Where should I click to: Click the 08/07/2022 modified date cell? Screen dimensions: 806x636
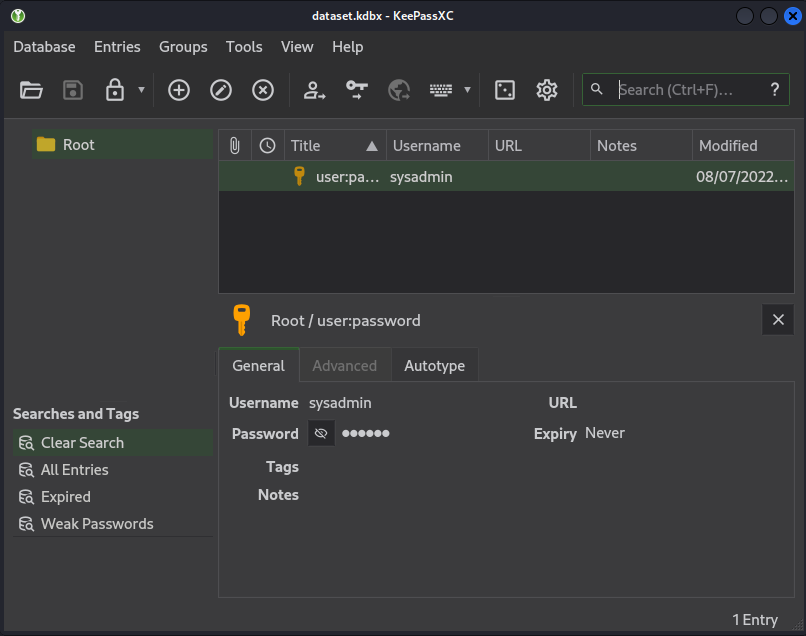742,177
